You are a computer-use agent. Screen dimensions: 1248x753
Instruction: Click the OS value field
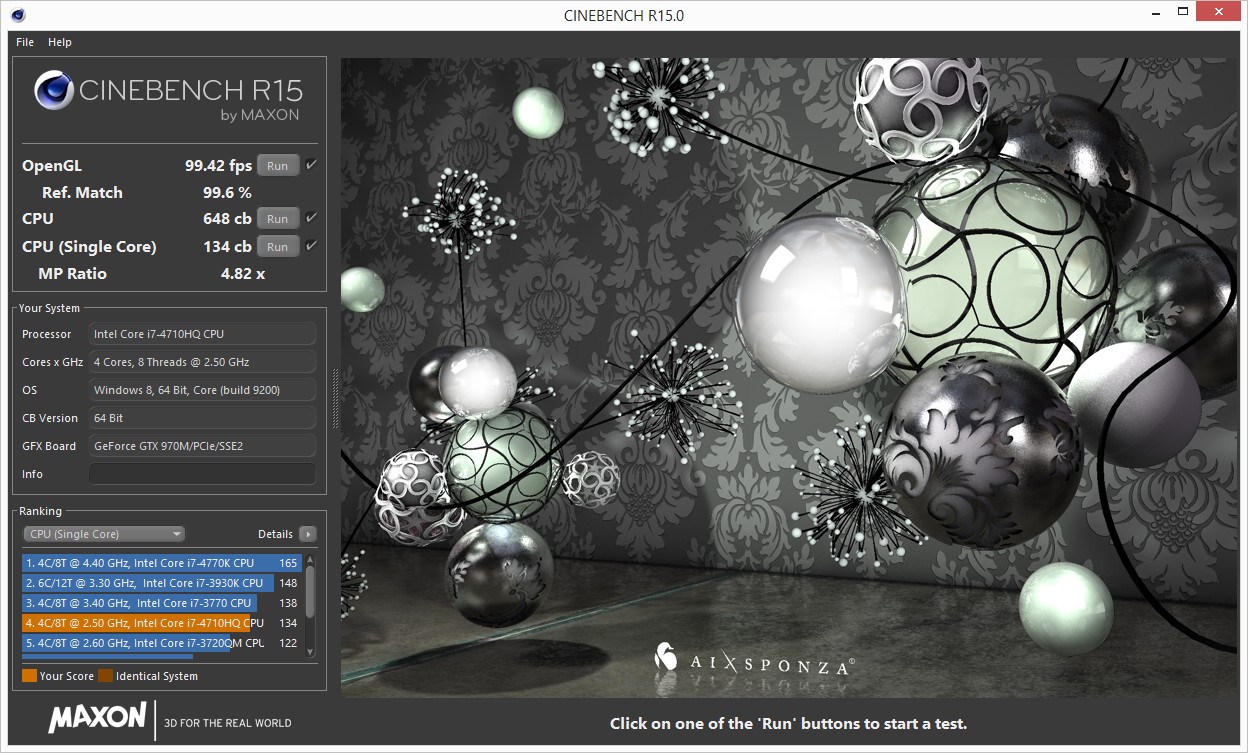[202, 390]
